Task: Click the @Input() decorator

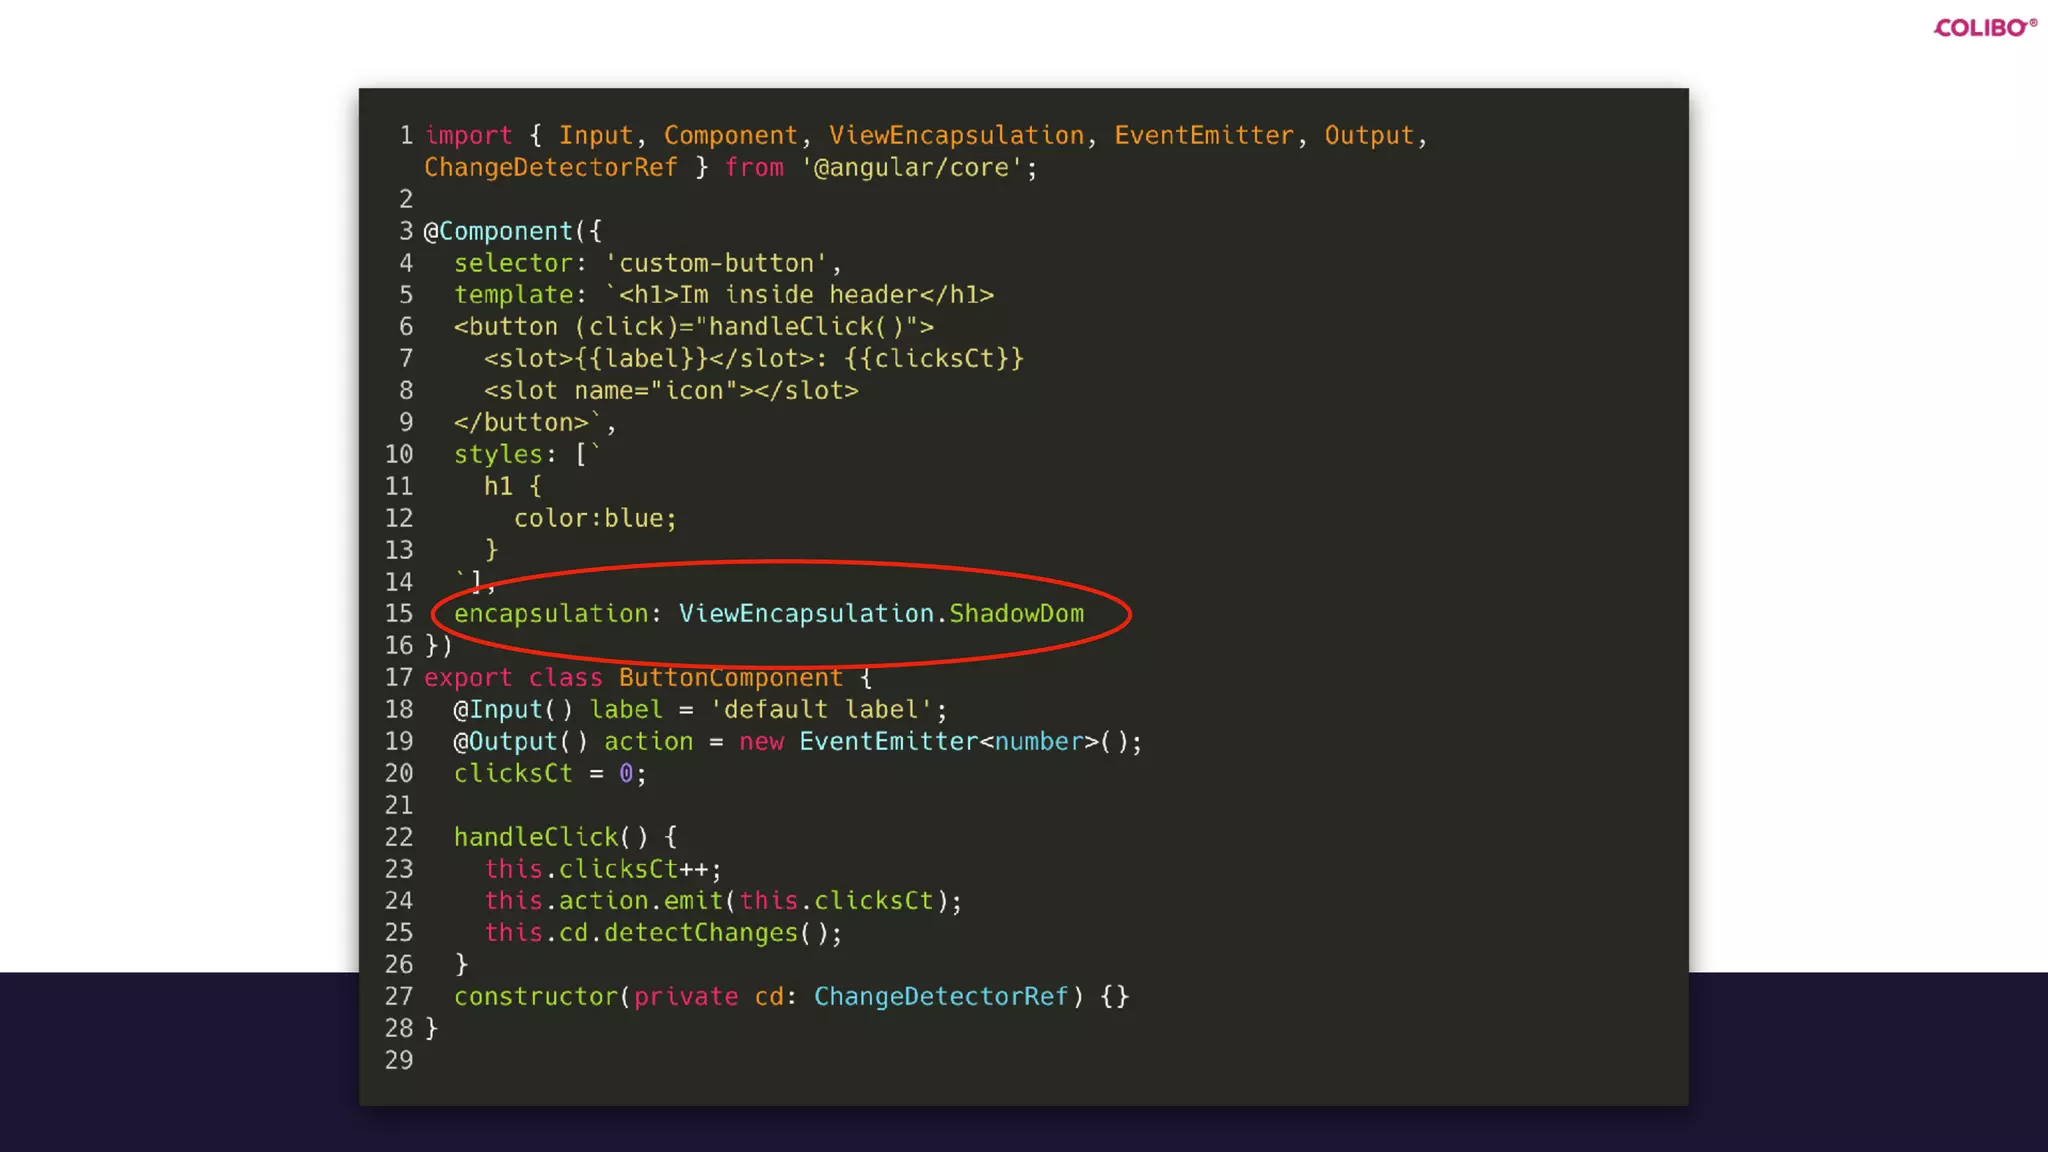Action: click(513, 710)
